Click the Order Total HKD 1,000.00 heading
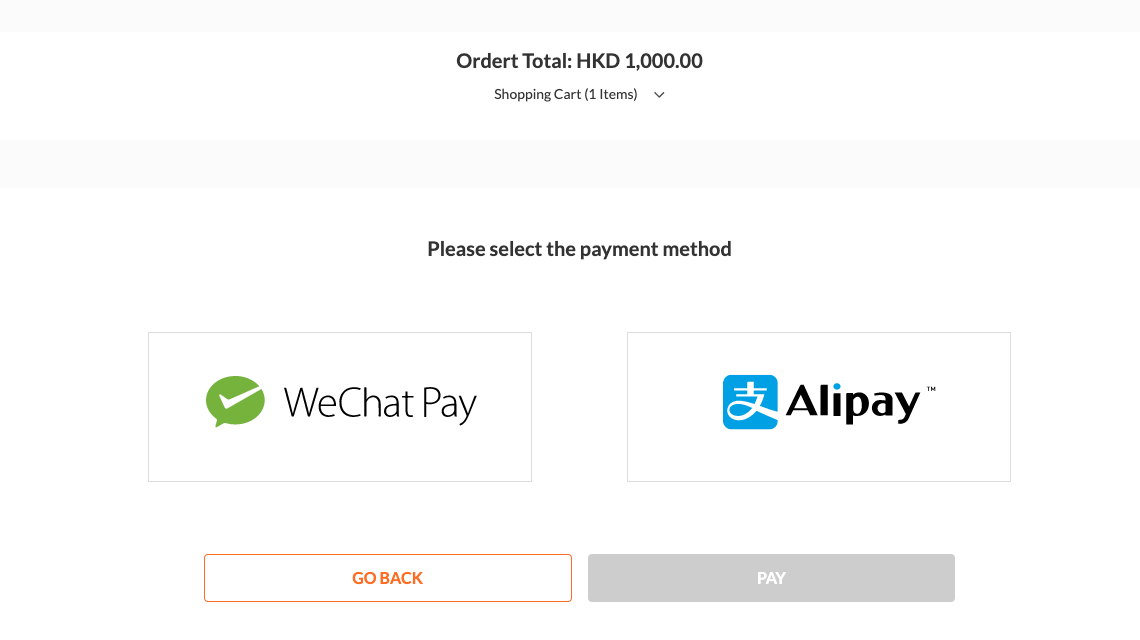This screenshot has width=1140, height=640. pyautogui.click(x=579, y=60)
